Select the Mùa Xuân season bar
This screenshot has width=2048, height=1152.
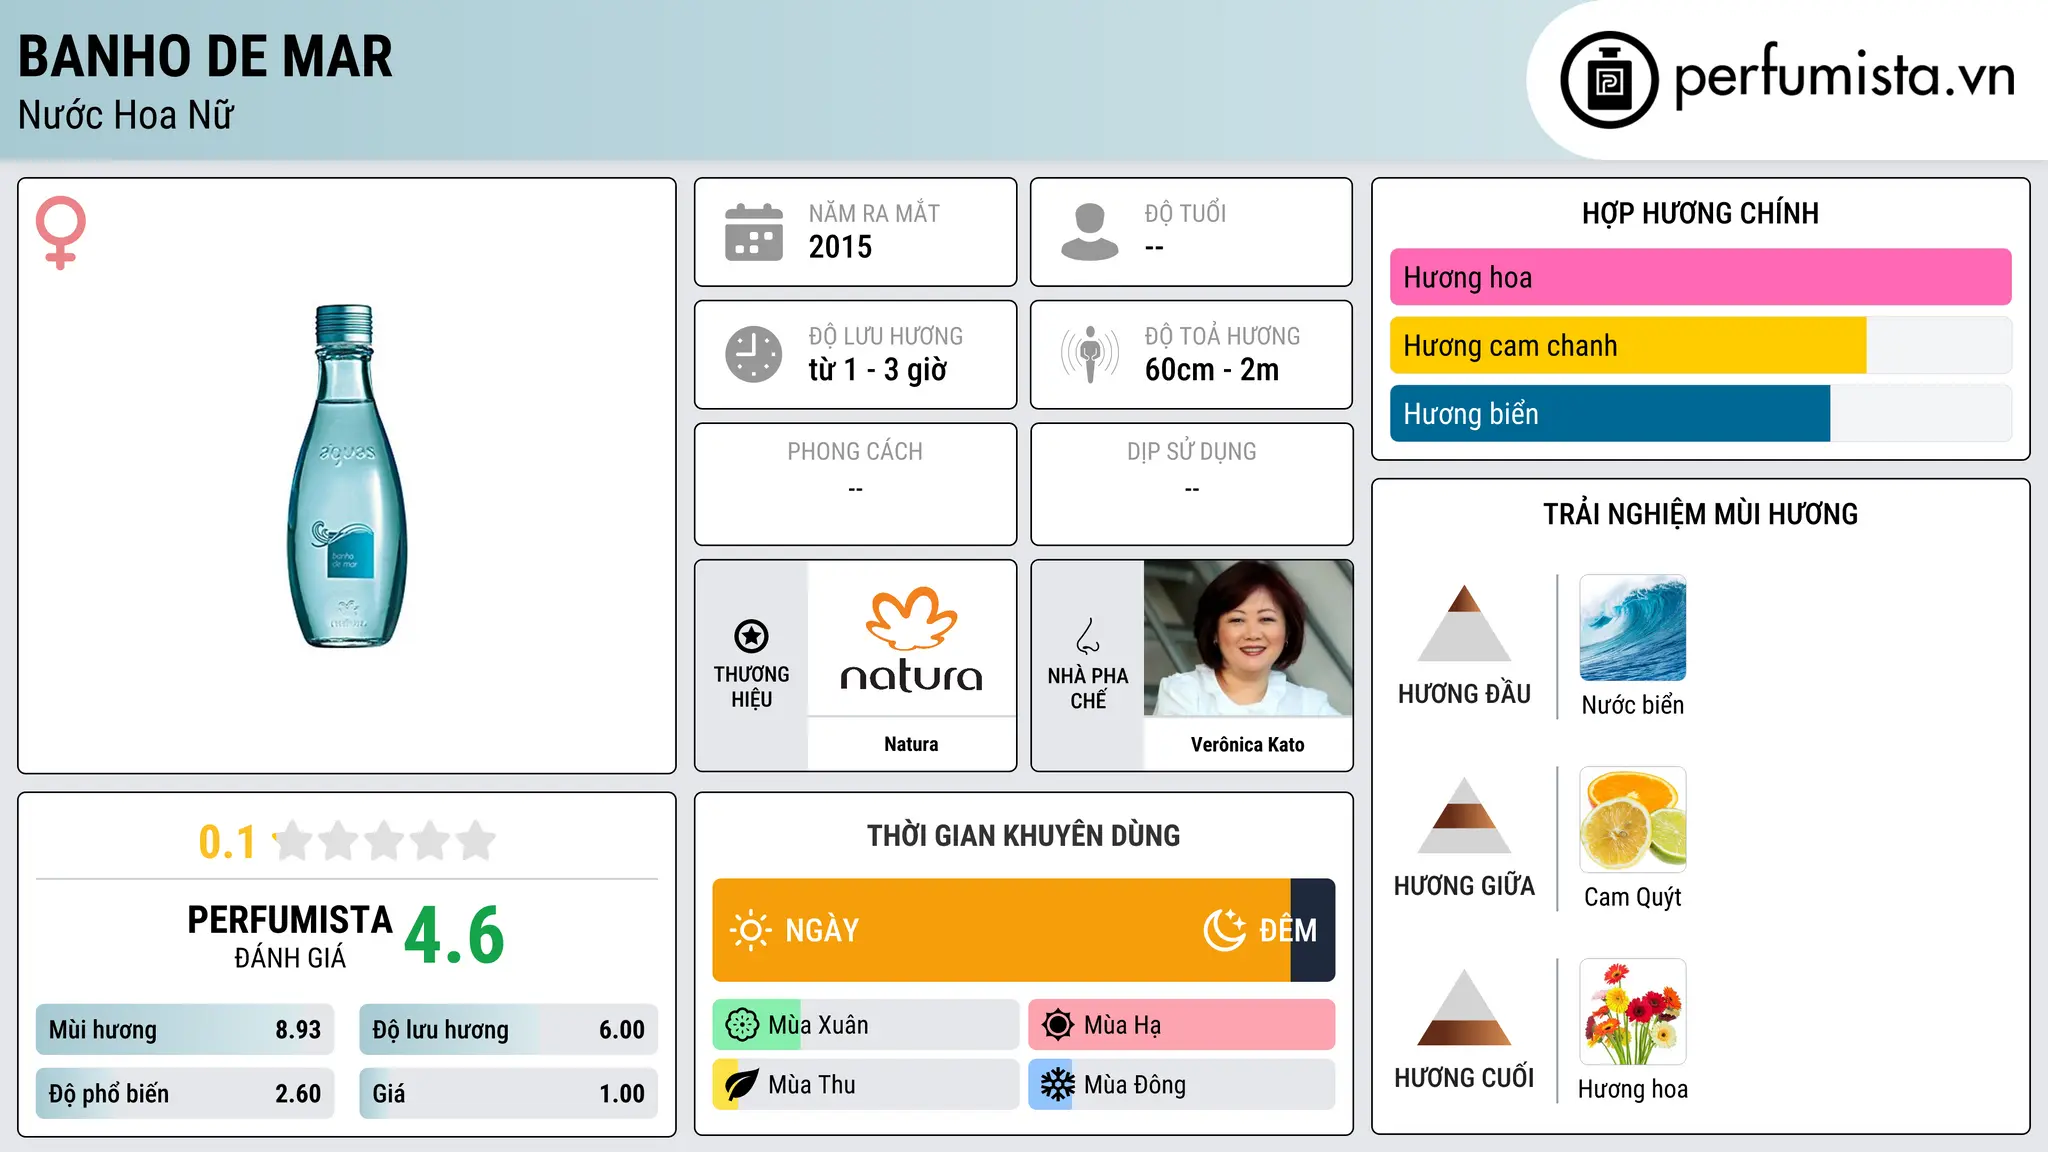click(865, 1025)
